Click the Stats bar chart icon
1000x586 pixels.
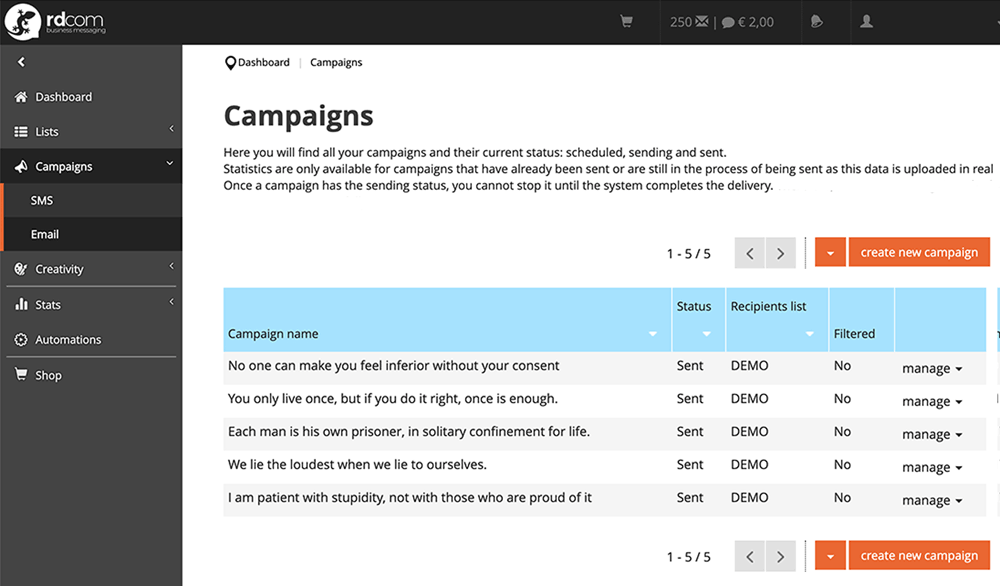pyautogui.click(x=21, y=305)
